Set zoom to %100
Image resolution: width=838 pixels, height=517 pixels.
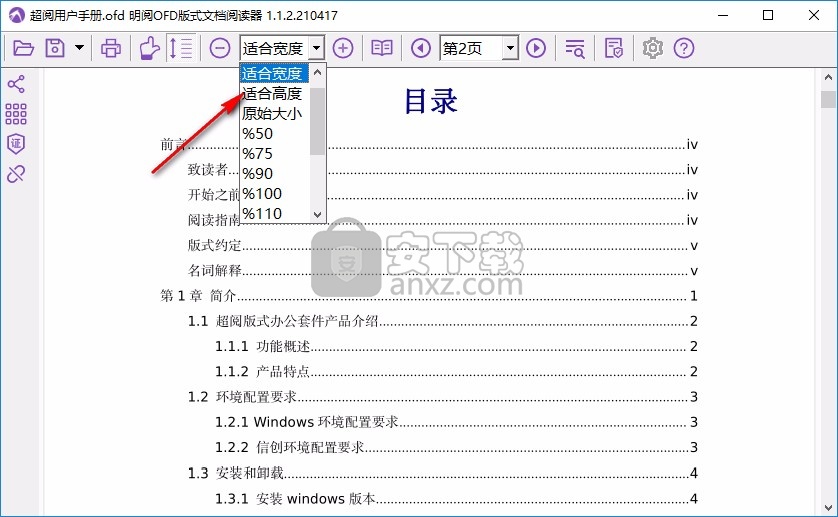pyautogui.click(x=274, y=194)
